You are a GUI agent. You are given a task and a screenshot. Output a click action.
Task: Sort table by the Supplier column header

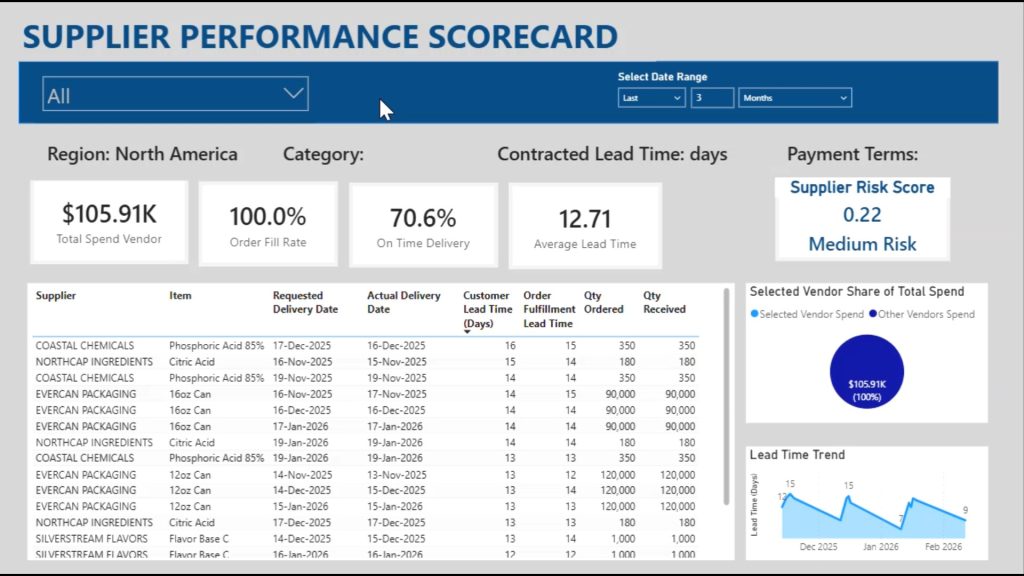click(x=56, y=296)
